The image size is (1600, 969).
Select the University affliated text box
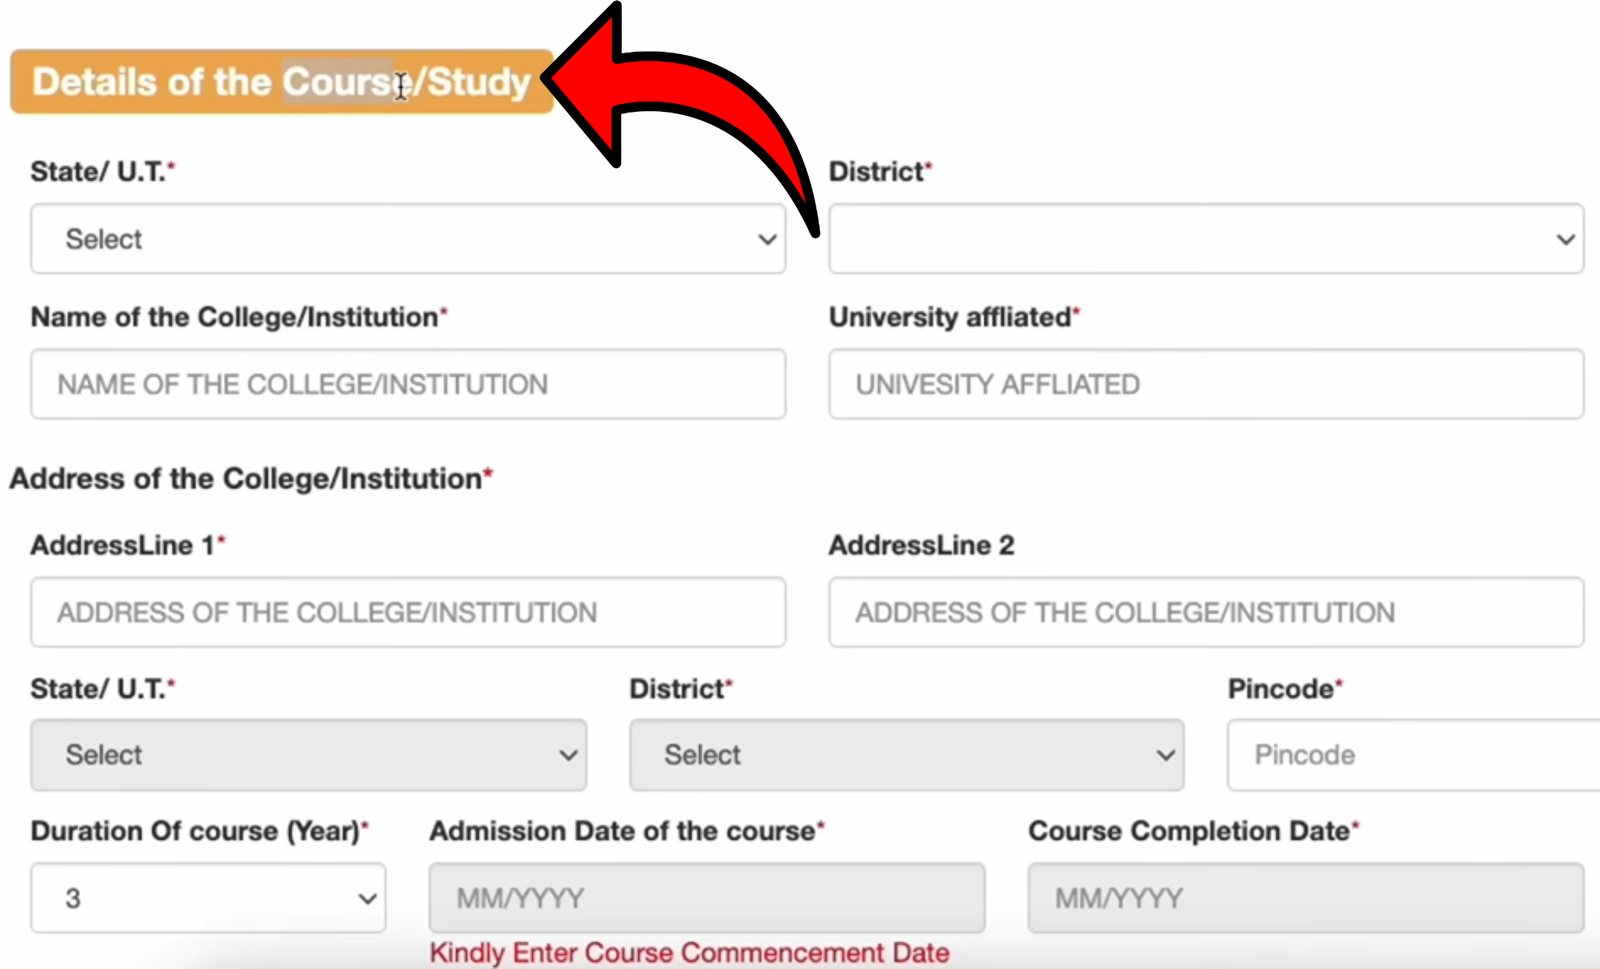click(1205, 384)
